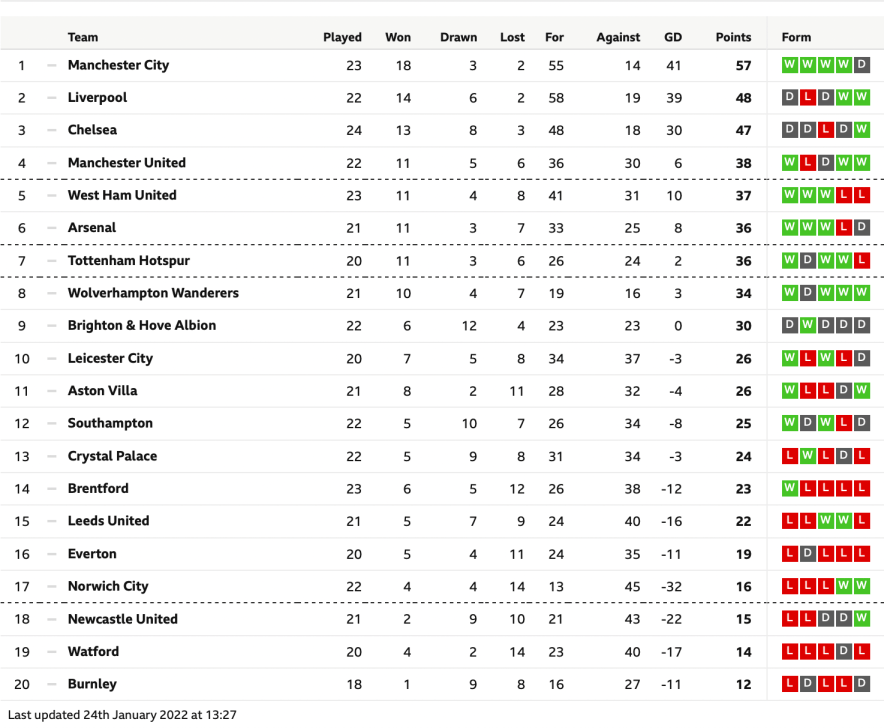The height and width of the screenshot is (728, 884).
Task: Click the movement indicator next to Everton
Action: coord(51,554)
